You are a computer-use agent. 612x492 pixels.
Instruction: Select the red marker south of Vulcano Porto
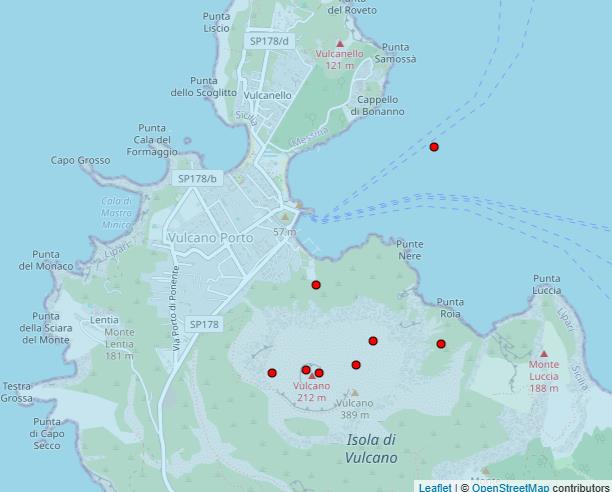(x=316, y=285)
